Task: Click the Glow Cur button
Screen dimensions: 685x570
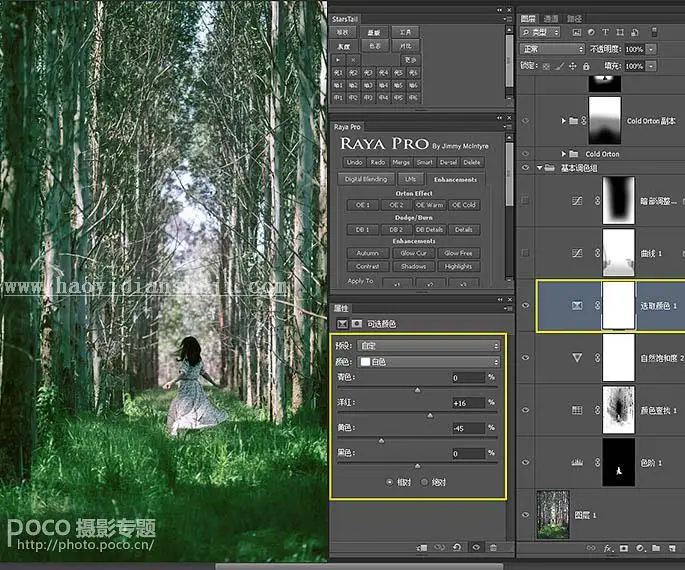Action: click(x=413, y=253)
